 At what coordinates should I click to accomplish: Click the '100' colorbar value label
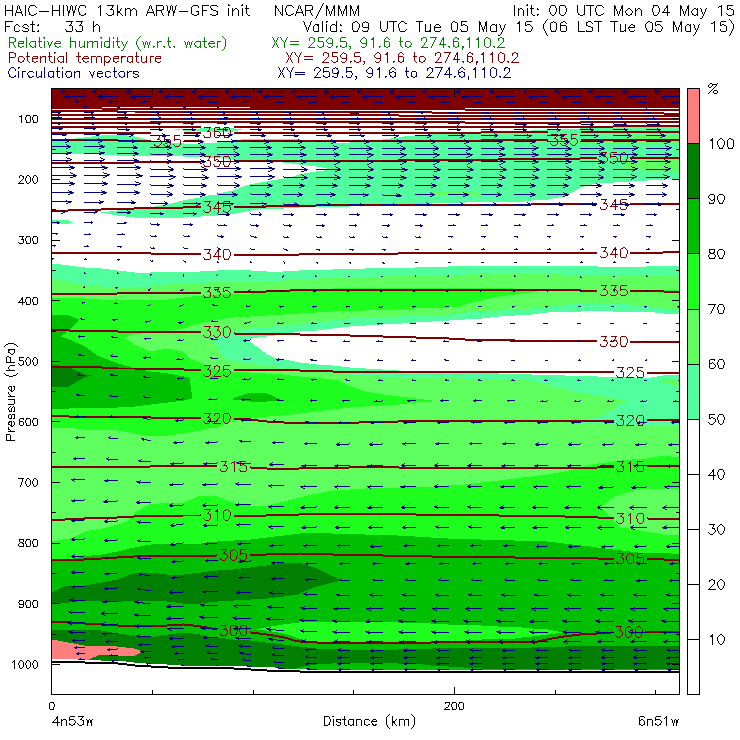(x=722, y=143)
